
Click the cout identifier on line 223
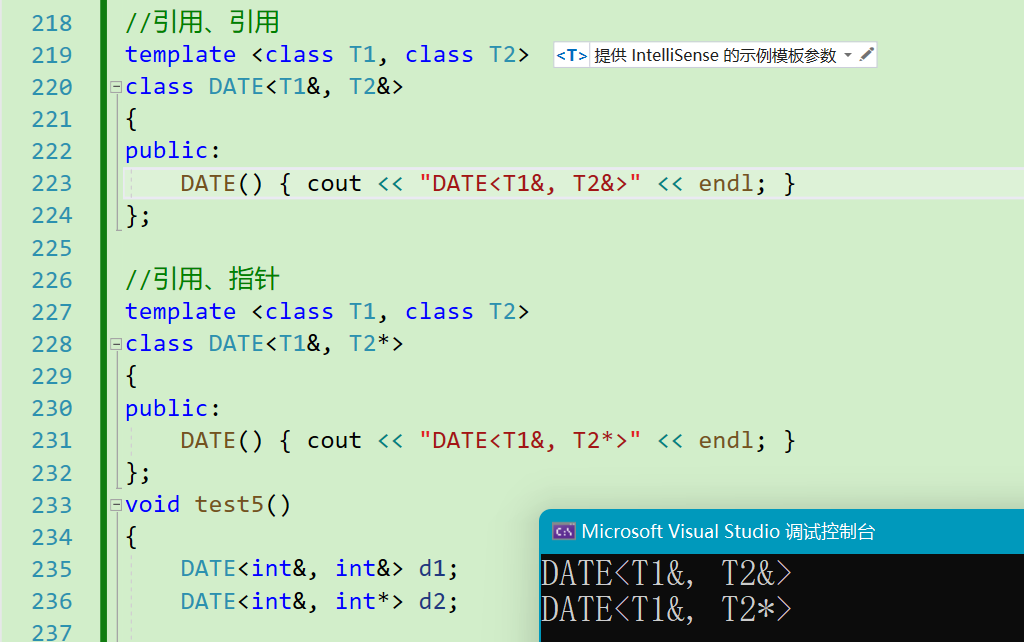334,184
